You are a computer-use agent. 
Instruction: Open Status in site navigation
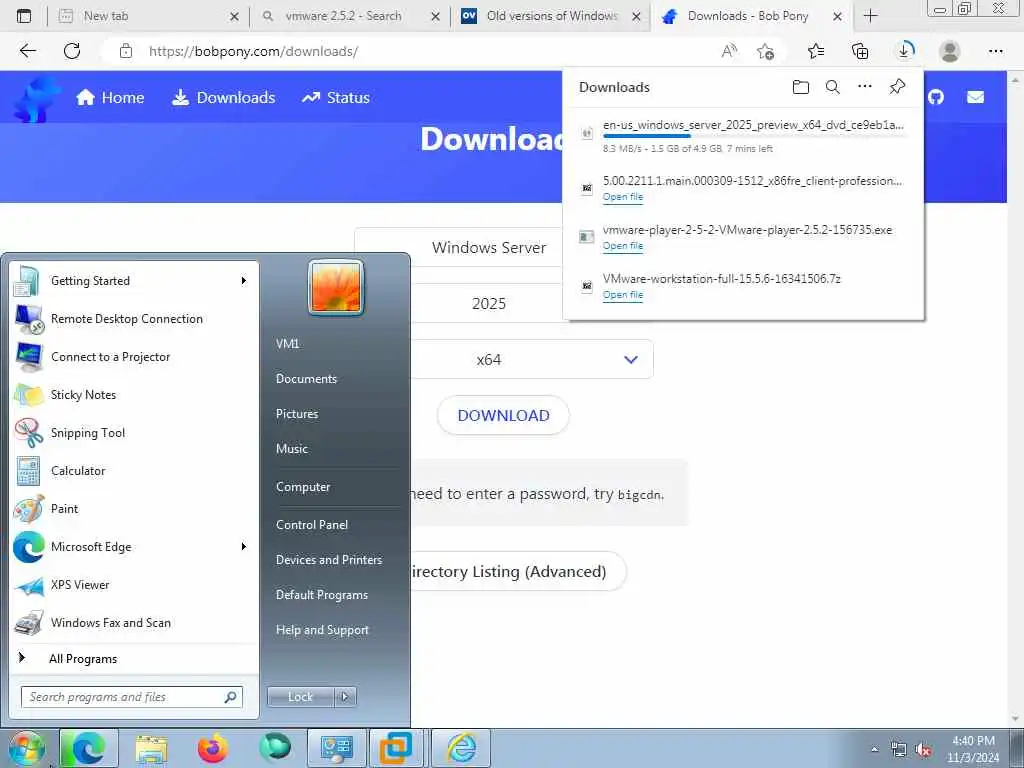(336, 98)
